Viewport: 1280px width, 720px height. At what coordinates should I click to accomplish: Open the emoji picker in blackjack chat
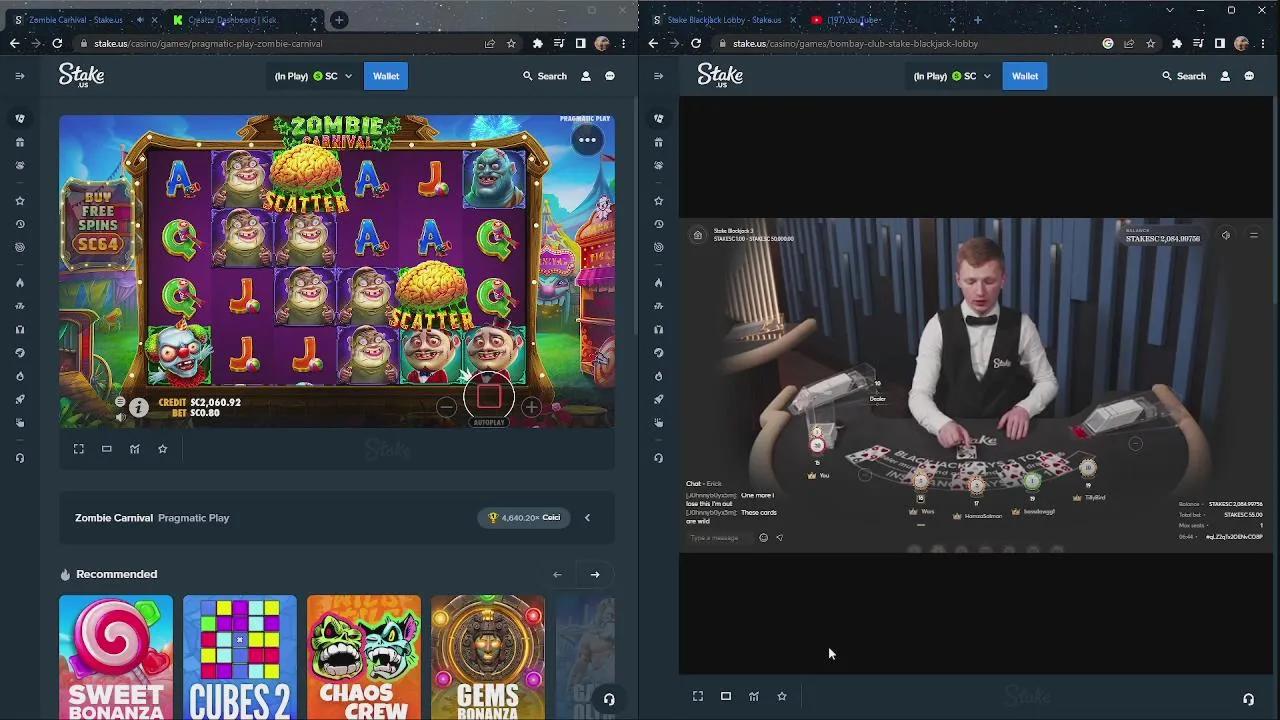pos(763,537)
